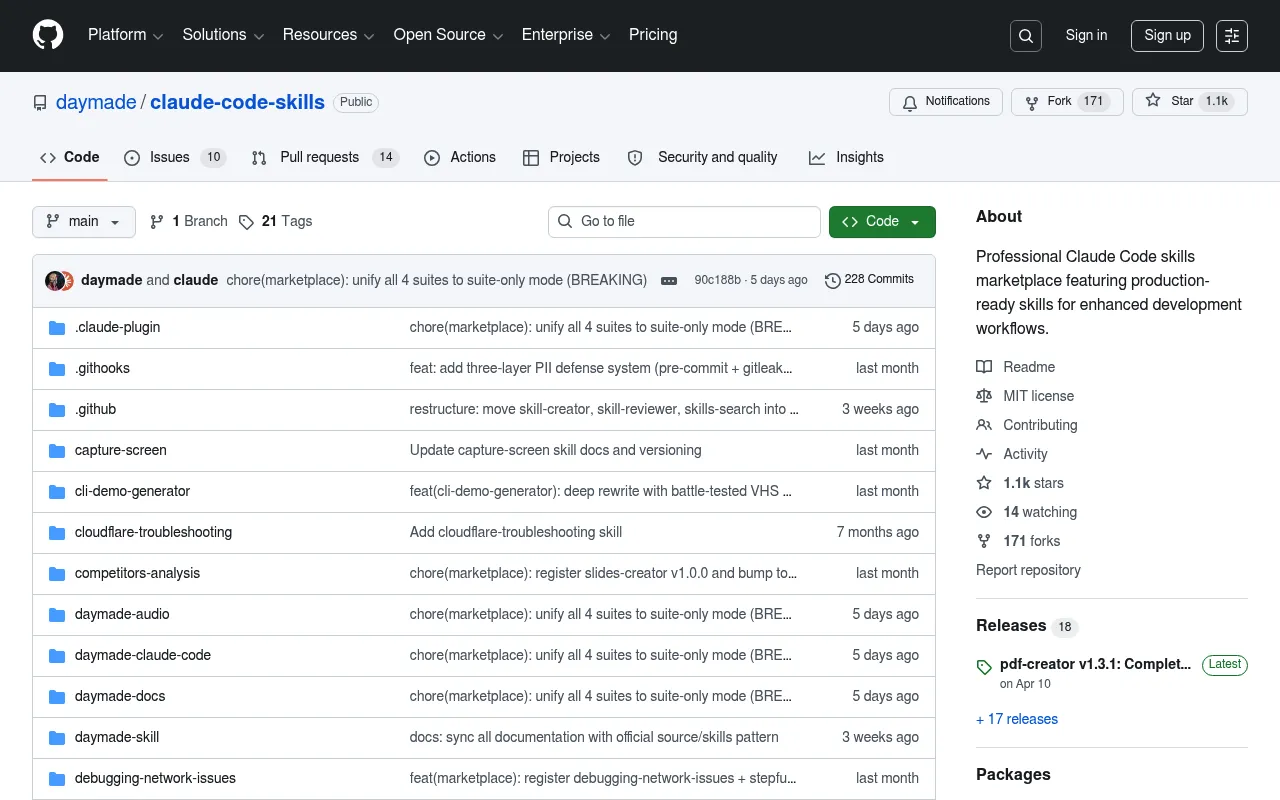This screenshot has height=800, width=1280.
Task: Click the fork icon beside 171 forks
Action: click(984, 541)
